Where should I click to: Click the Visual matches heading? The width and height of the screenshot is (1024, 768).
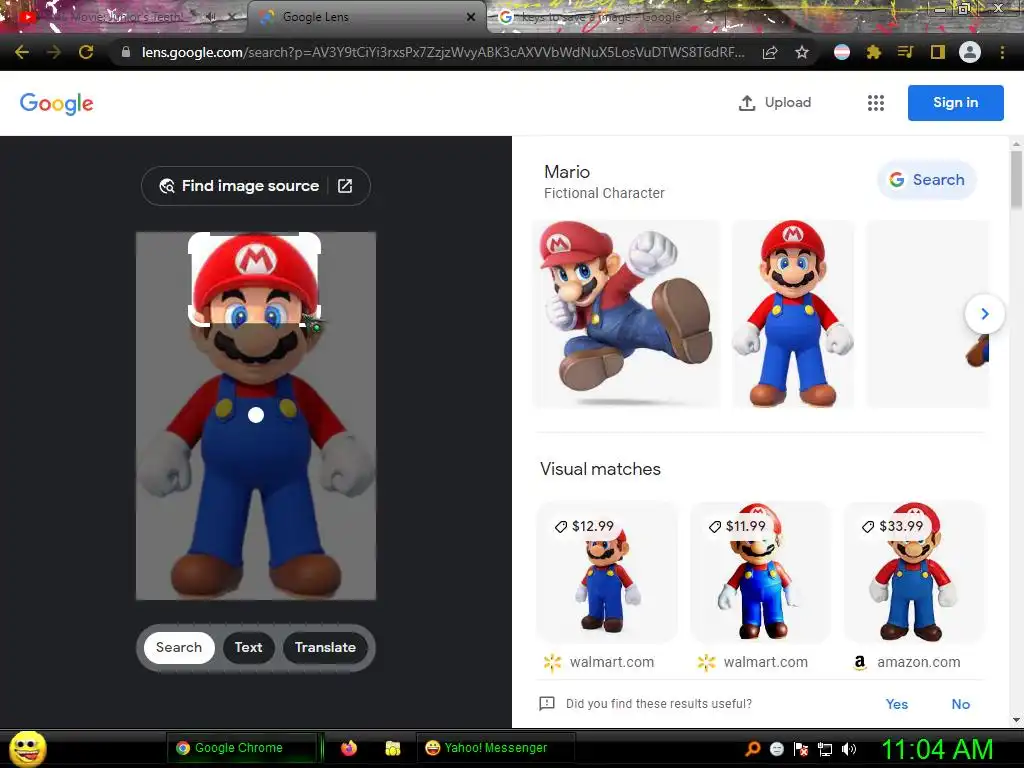click(600, 469)
